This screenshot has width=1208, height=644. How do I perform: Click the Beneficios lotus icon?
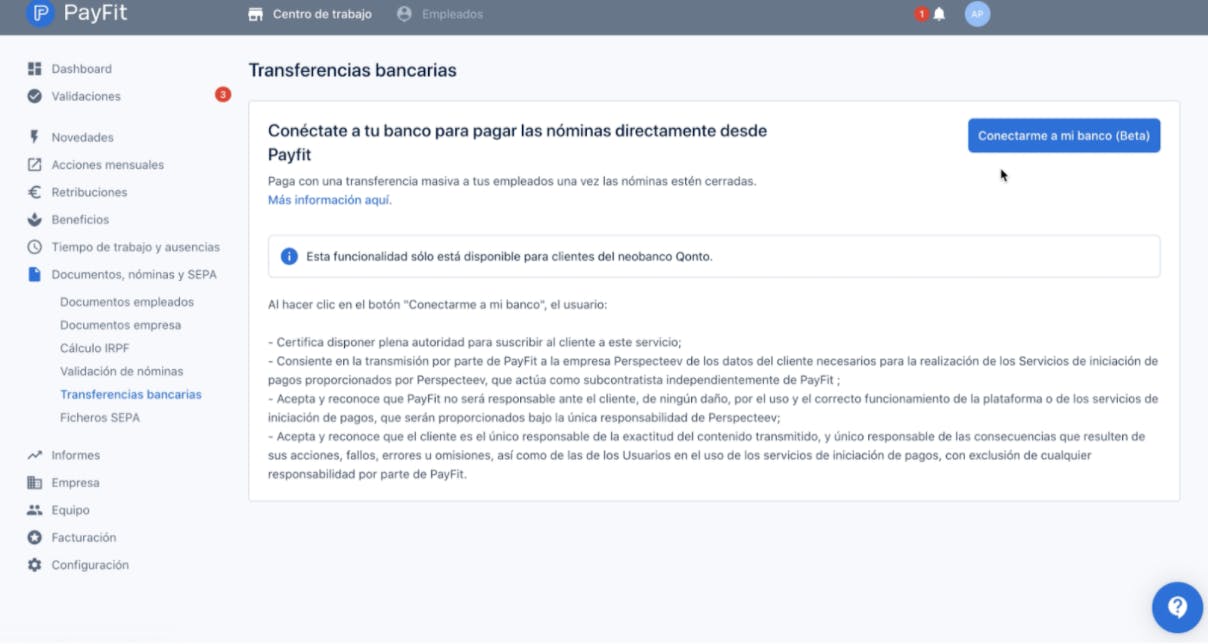coord(35,219)
